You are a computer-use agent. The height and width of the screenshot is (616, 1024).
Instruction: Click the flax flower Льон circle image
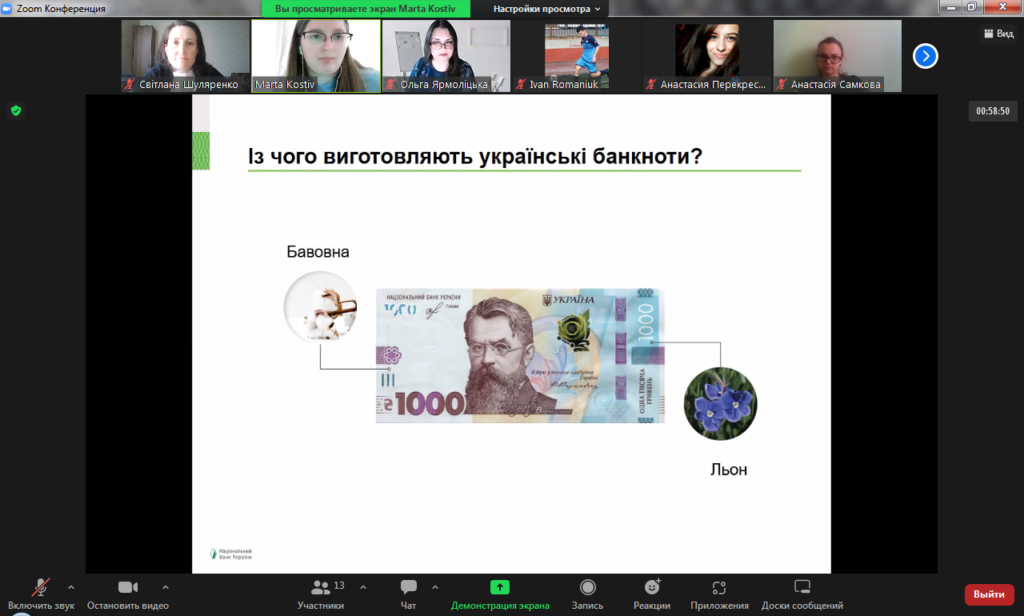[x=720, y=404]
